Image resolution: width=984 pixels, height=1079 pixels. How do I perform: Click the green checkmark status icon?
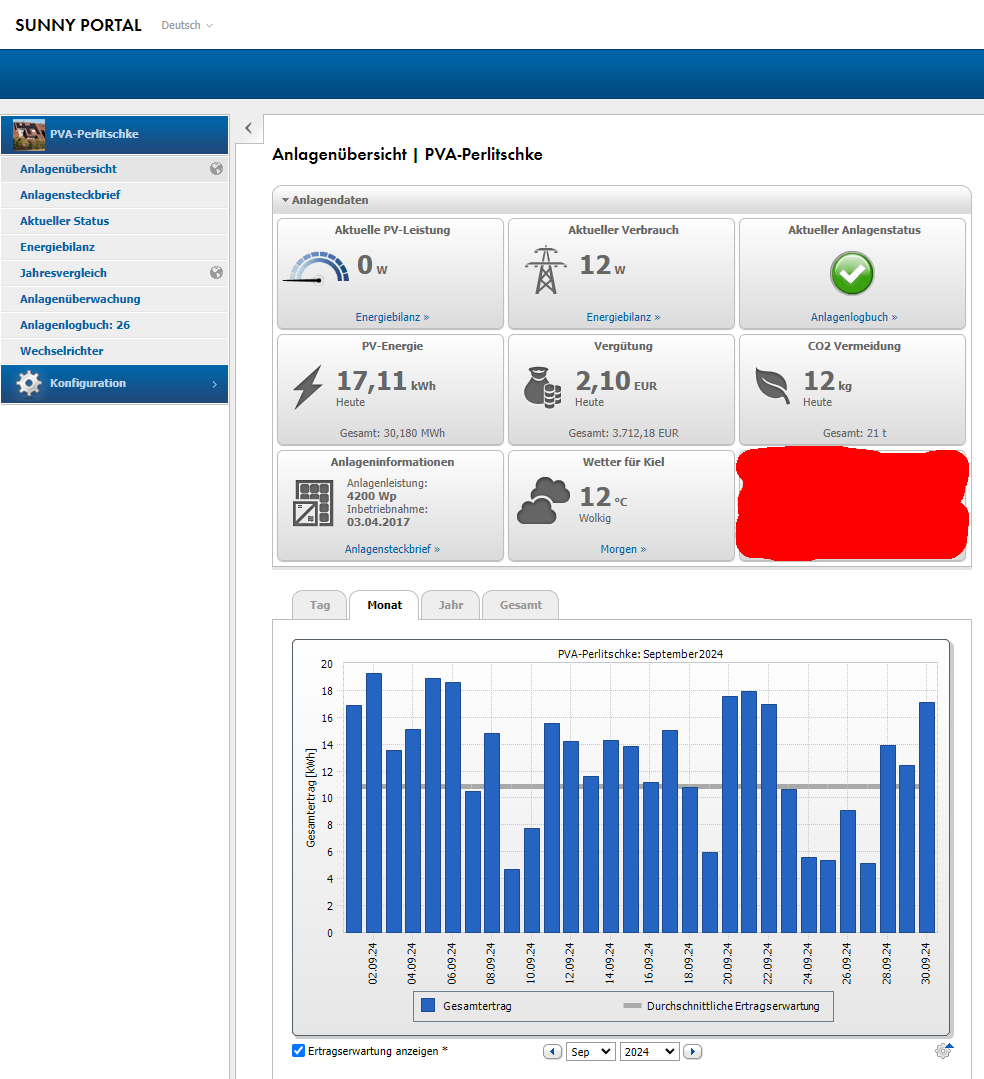click(852, 273)
